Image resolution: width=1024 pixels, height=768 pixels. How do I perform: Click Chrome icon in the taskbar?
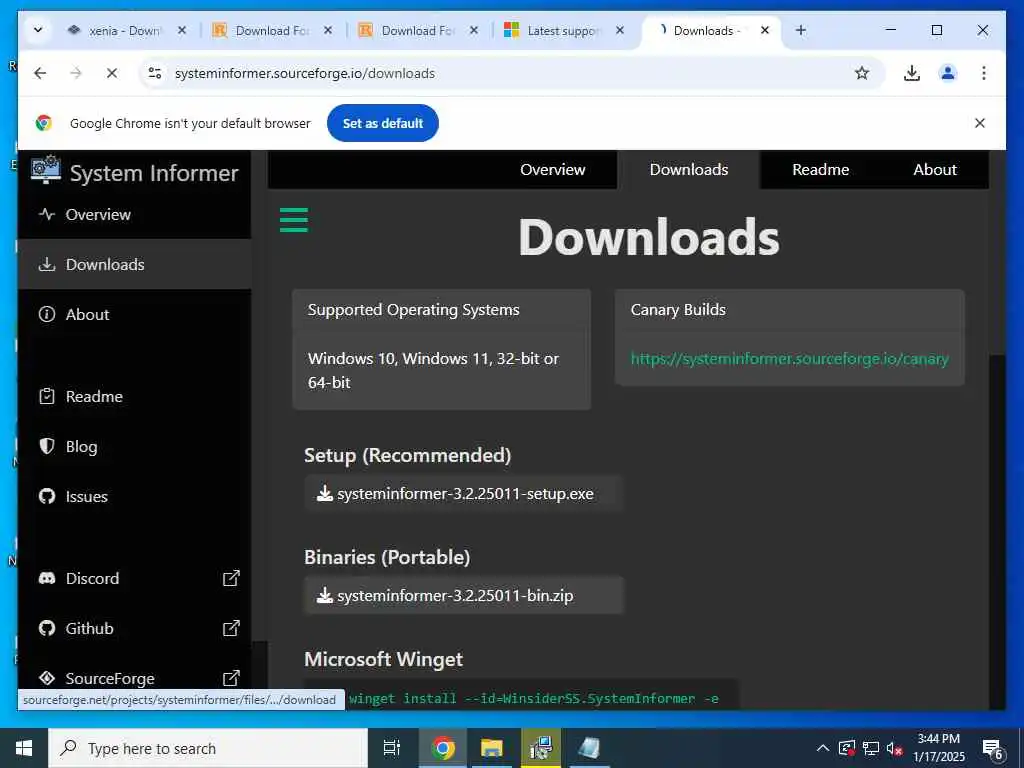(443, 748)
